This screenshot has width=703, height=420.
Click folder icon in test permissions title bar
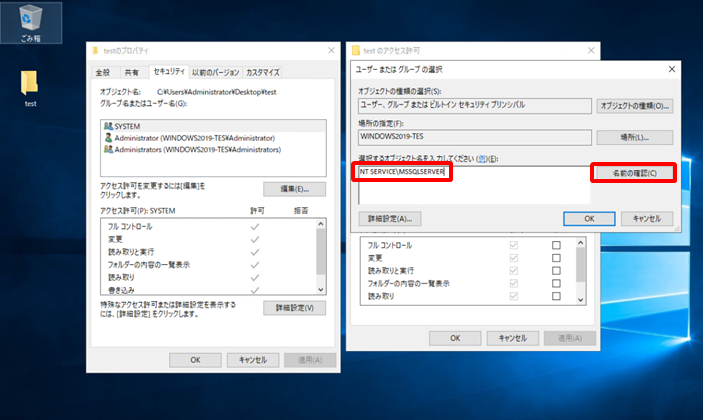pyautogui.click(x=356, y=50)
